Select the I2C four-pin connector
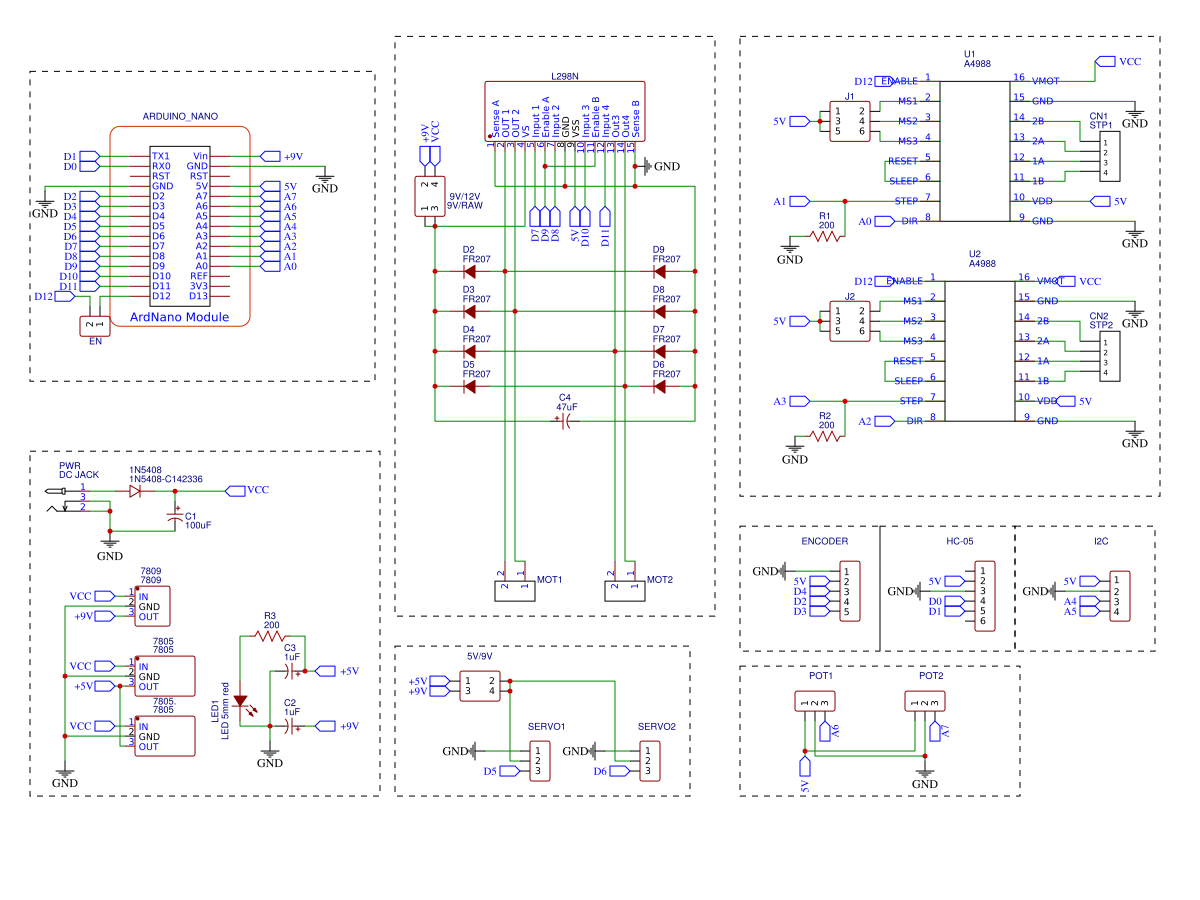The height and width of the screenshot is (900, 1200). (x=1120, y=596)
